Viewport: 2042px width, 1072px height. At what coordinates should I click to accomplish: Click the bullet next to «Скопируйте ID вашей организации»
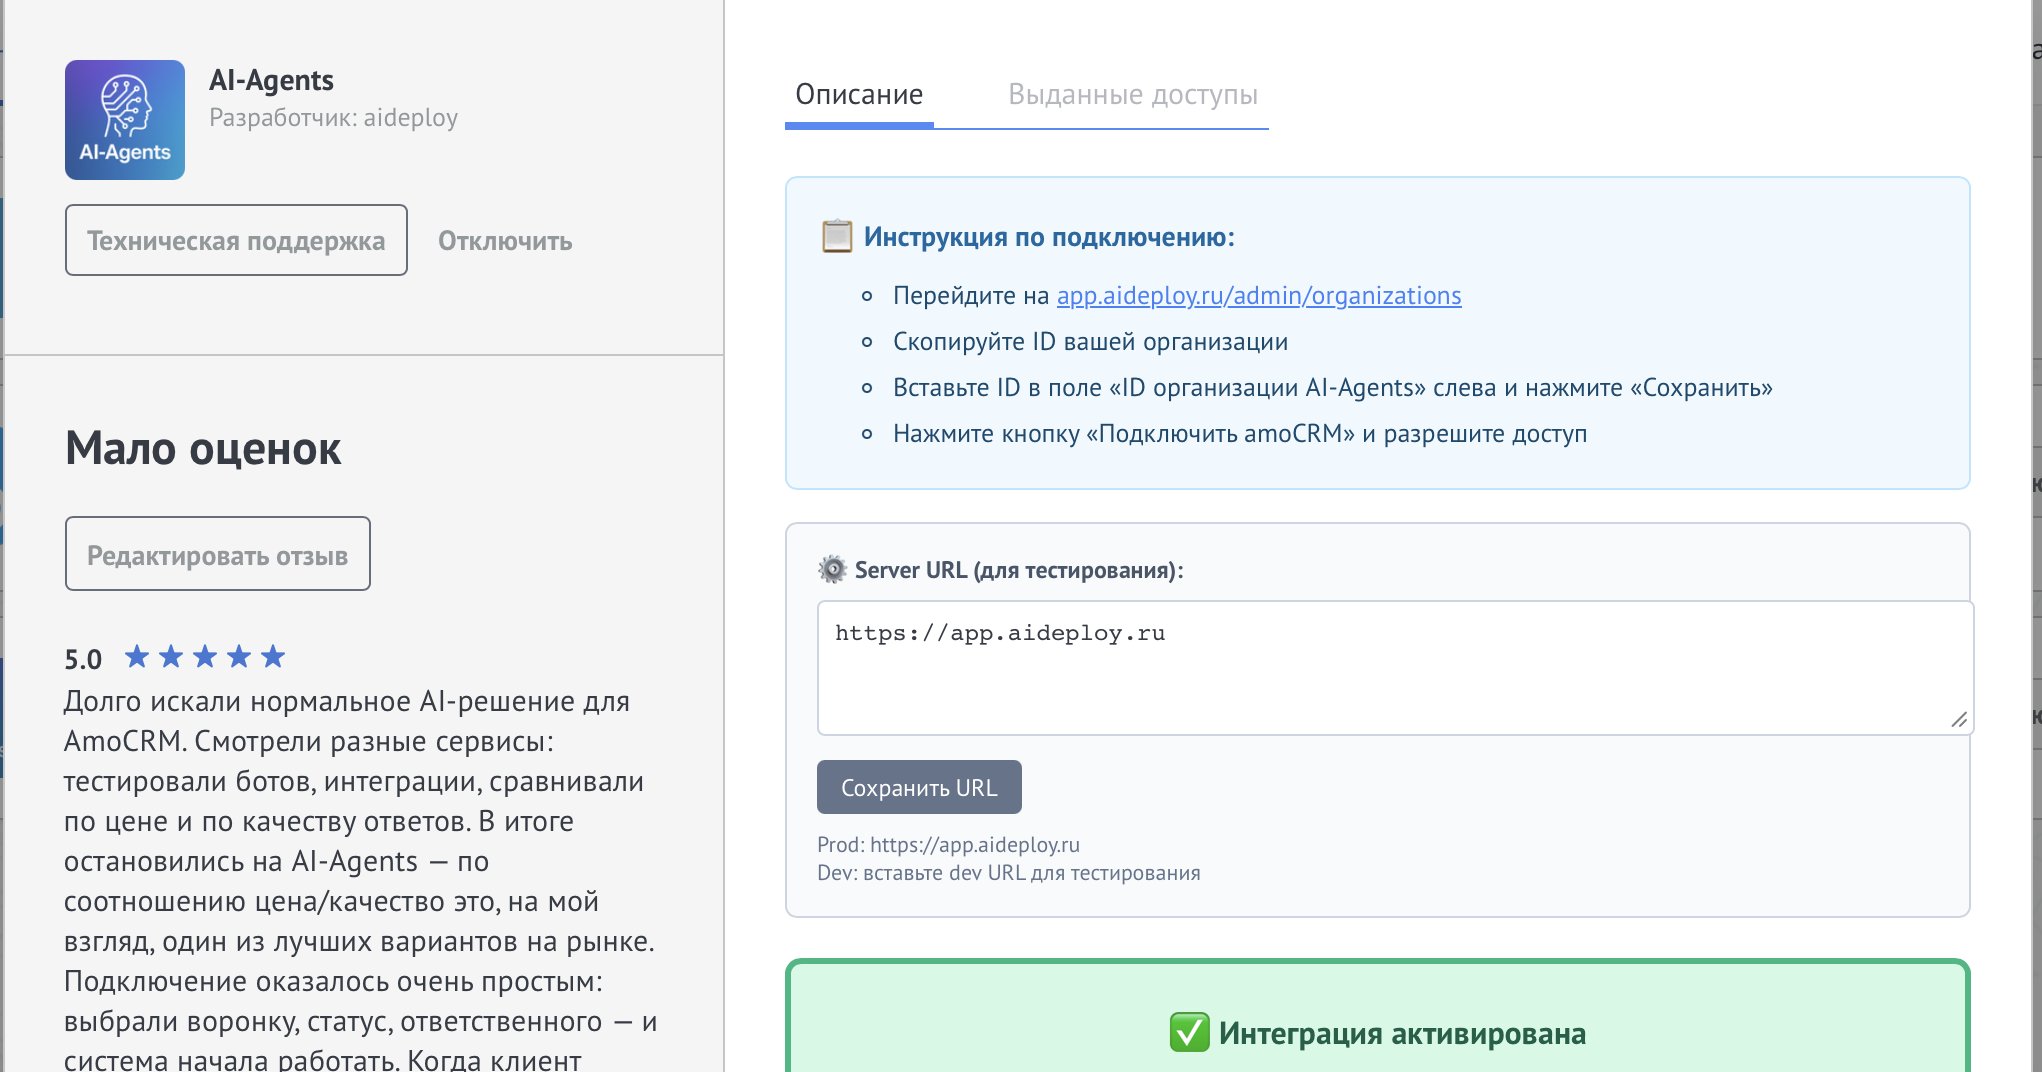[x=865, y=343]
